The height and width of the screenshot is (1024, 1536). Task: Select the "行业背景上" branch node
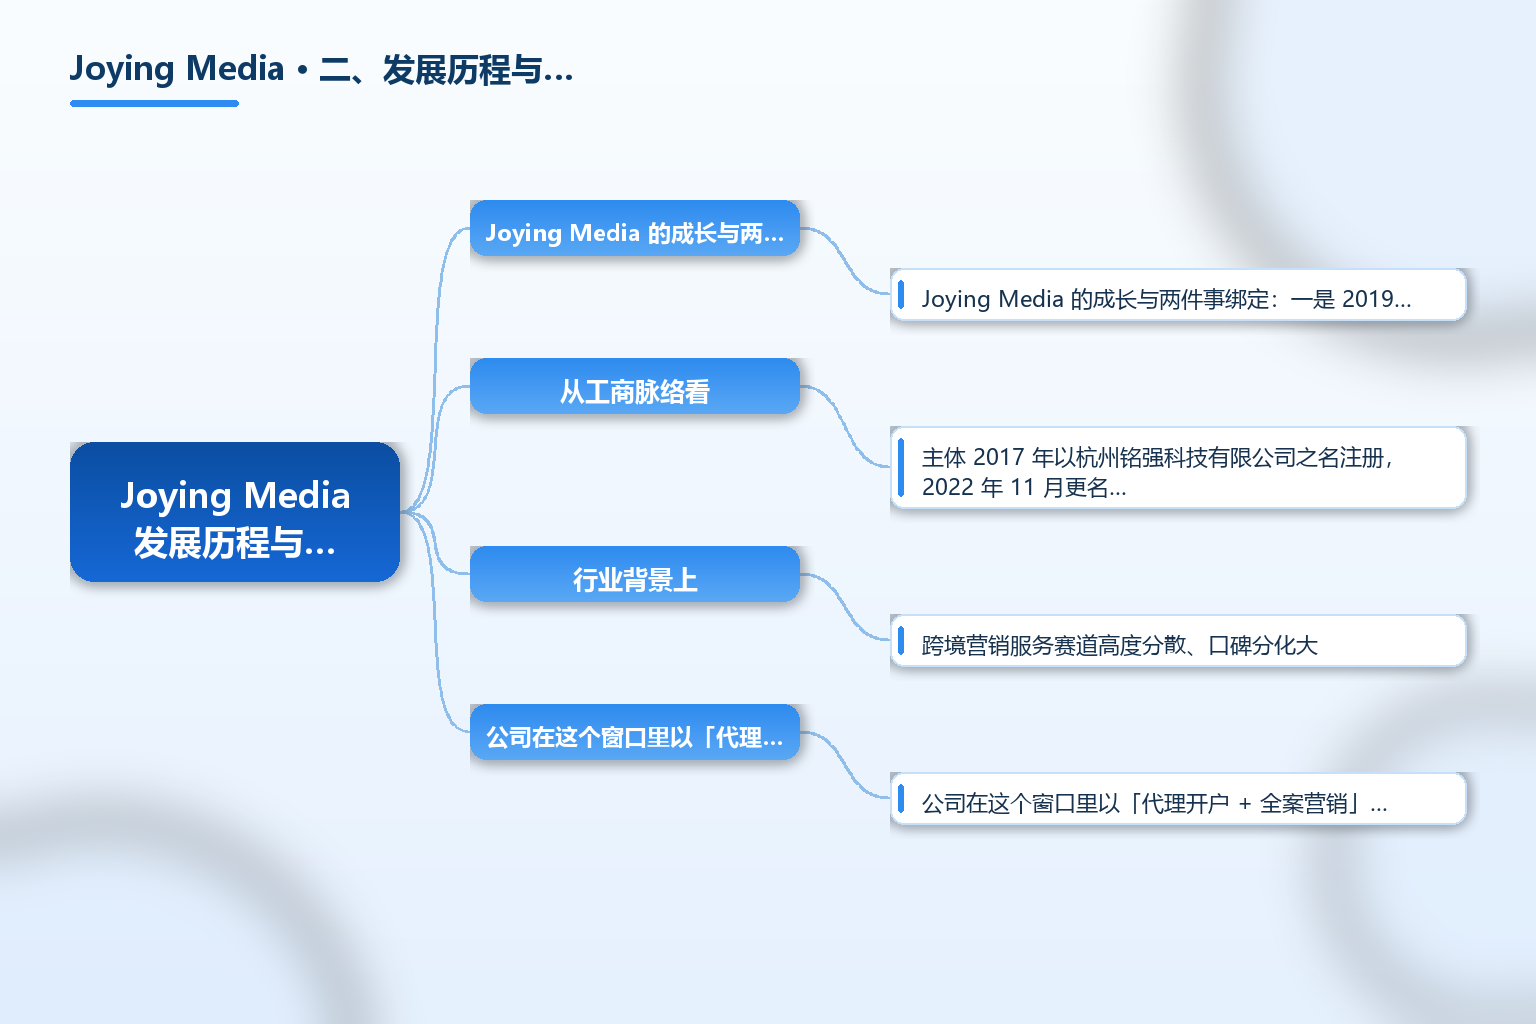pos(635,574)
